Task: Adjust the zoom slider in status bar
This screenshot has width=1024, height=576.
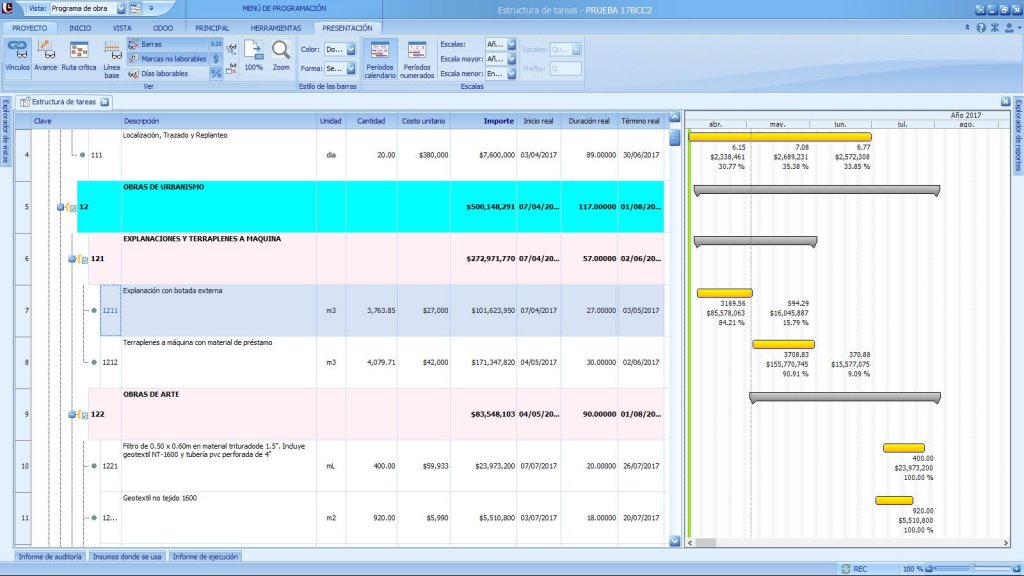Action: (971, 568)
